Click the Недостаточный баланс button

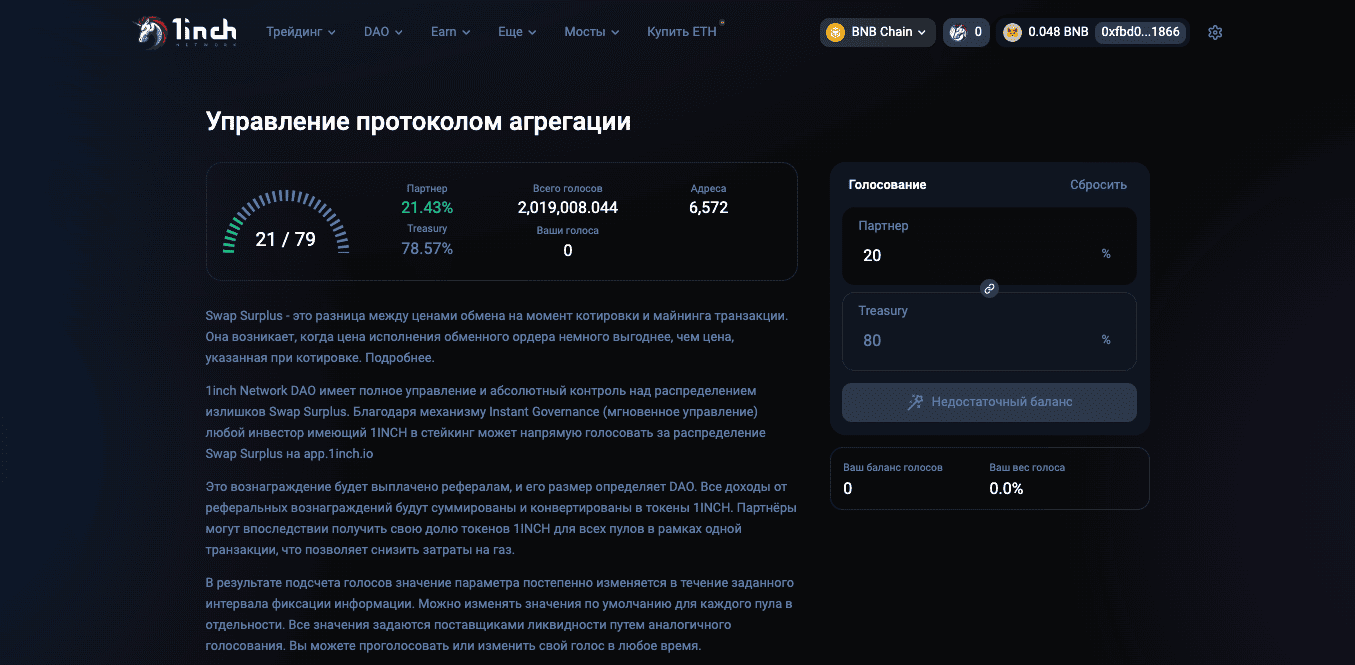pyautogui.click(x=989, y=402)
